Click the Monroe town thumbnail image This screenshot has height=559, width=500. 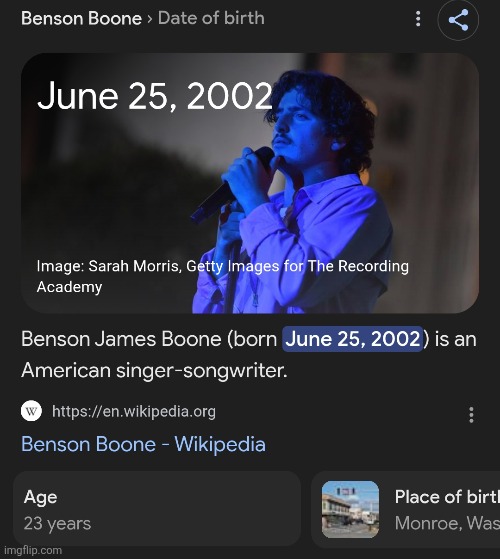(x=350, y=509)
